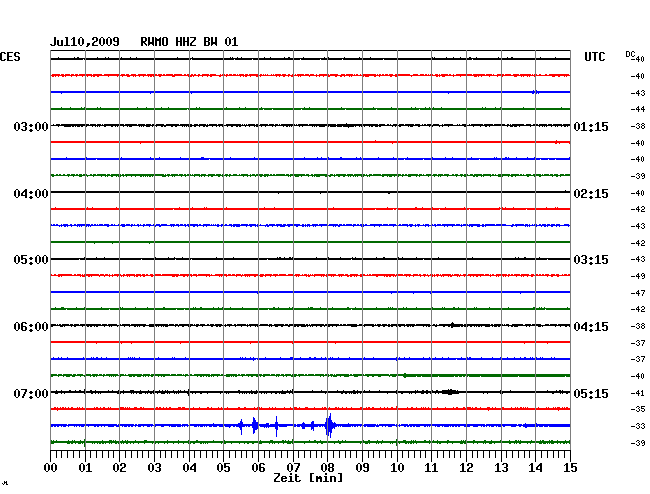Click the "00" minute tick label
Image resolution: width=650 pixels, height=494 pixels.
[51, 468]
